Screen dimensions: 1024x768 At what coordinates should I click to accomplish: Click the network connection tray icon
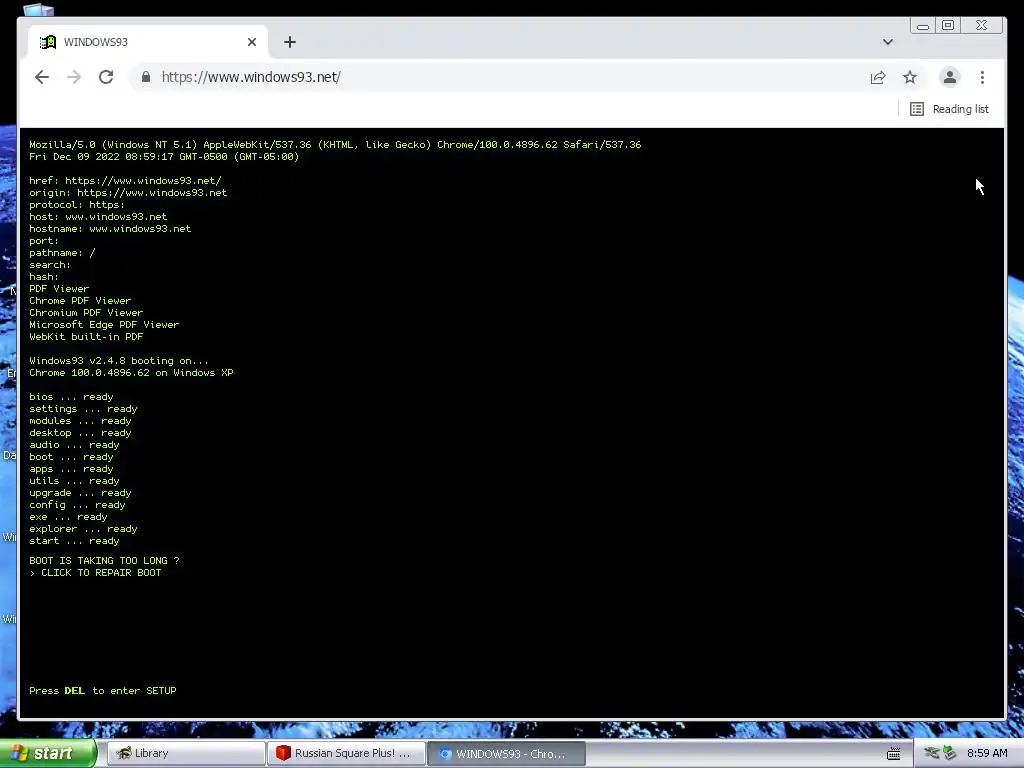pos(932,753)
